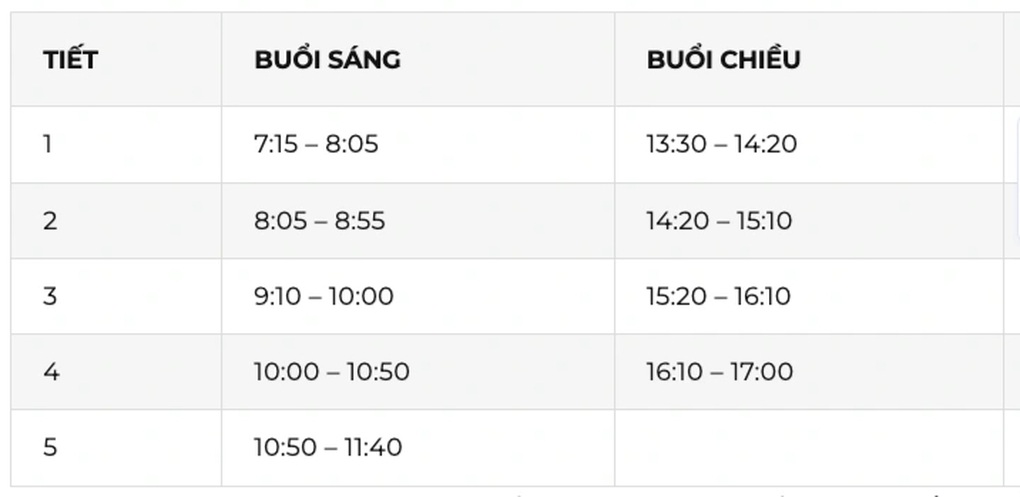This screenshot has height=497, width=1020.
Task: Choose the 15:20 – 16:10 afternoon cell
Action: (718, 296)
